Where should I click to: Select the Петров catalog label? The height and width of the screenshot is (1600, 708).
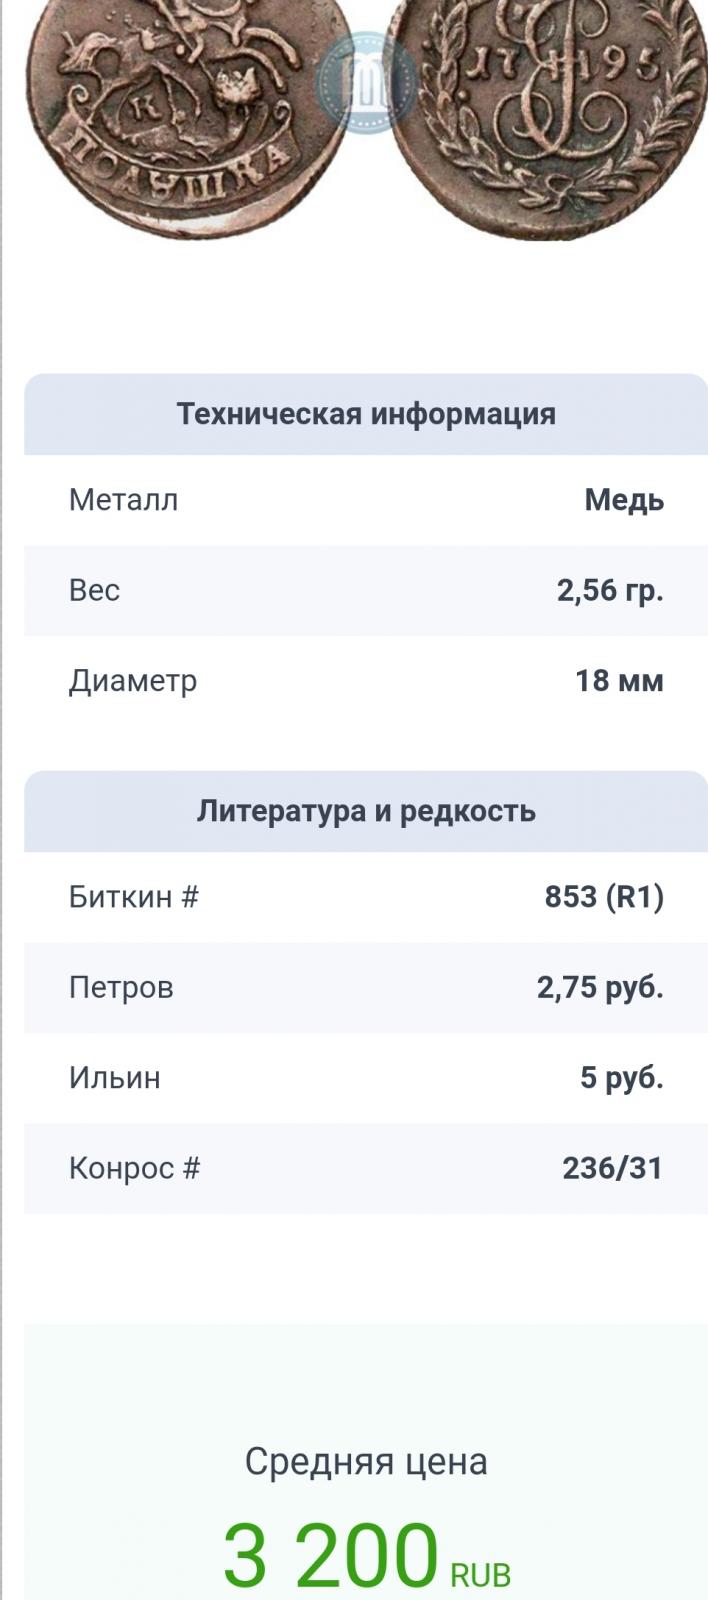121,988
